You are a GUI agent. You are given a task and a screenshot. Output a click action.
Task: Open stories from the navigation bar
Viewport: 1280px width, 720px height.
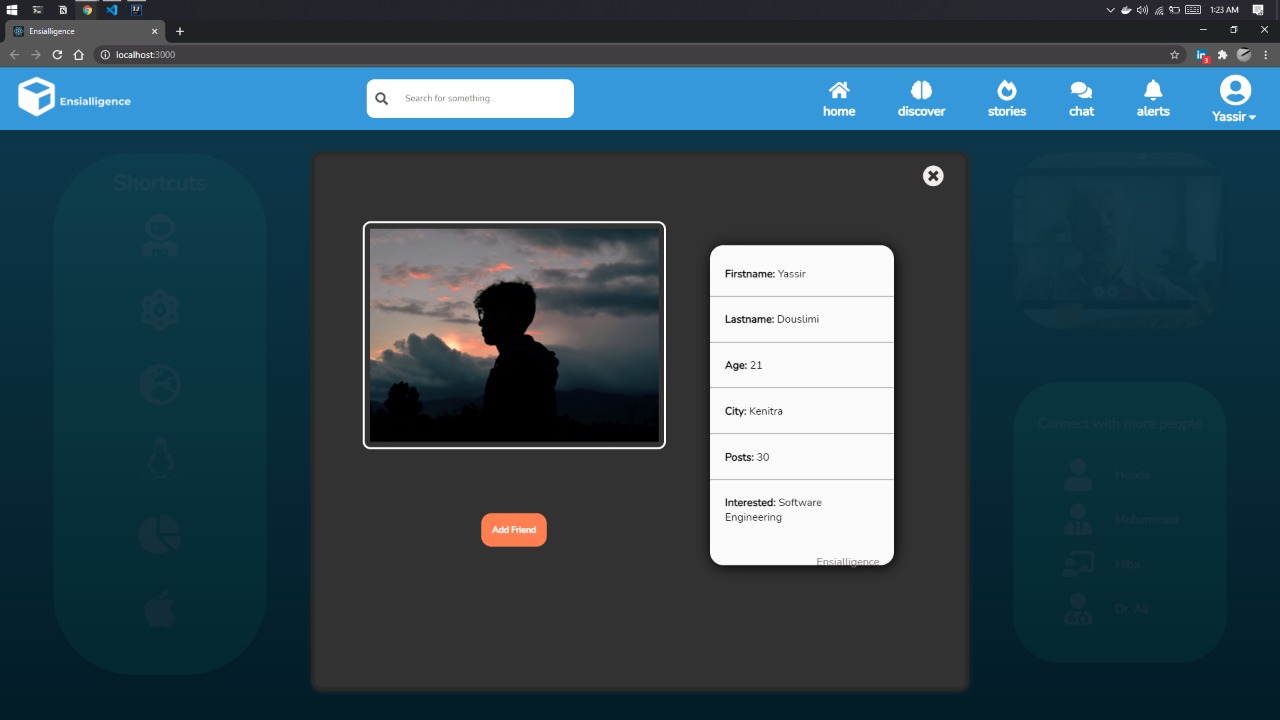(1006, 95)
